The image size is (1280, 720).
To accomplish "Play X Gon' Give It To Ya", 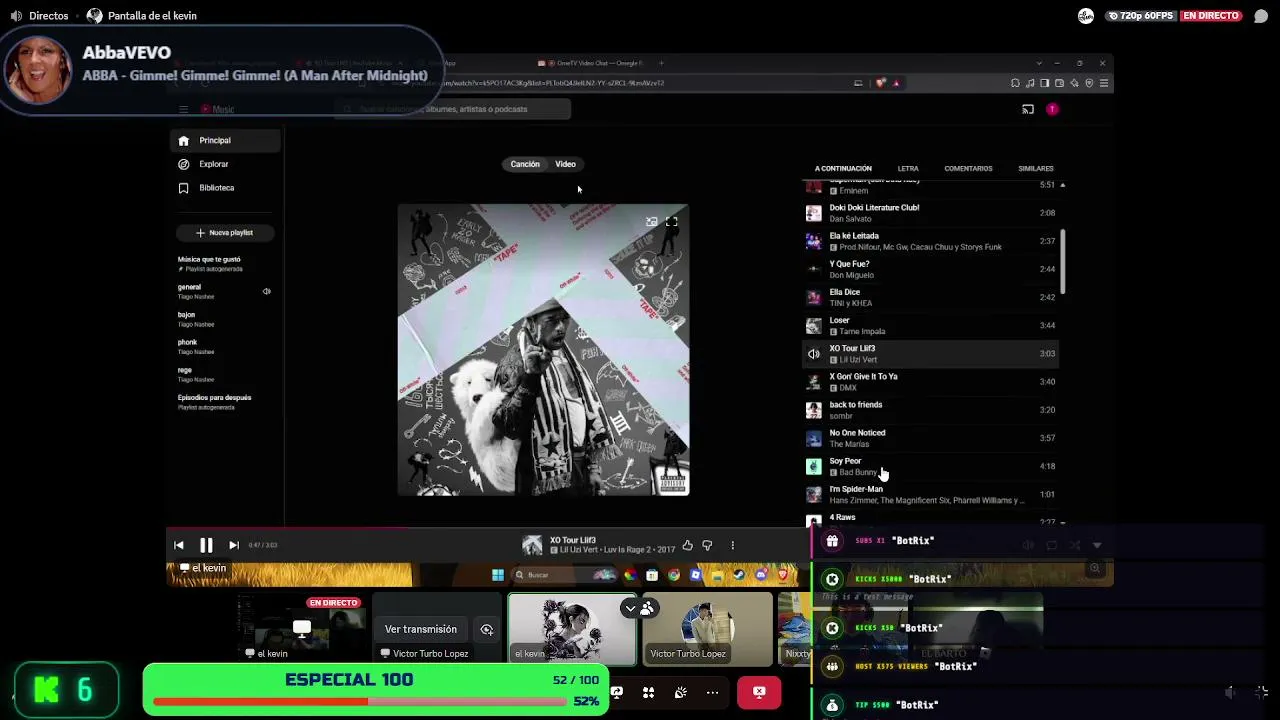I will click(x=931, y=381).
